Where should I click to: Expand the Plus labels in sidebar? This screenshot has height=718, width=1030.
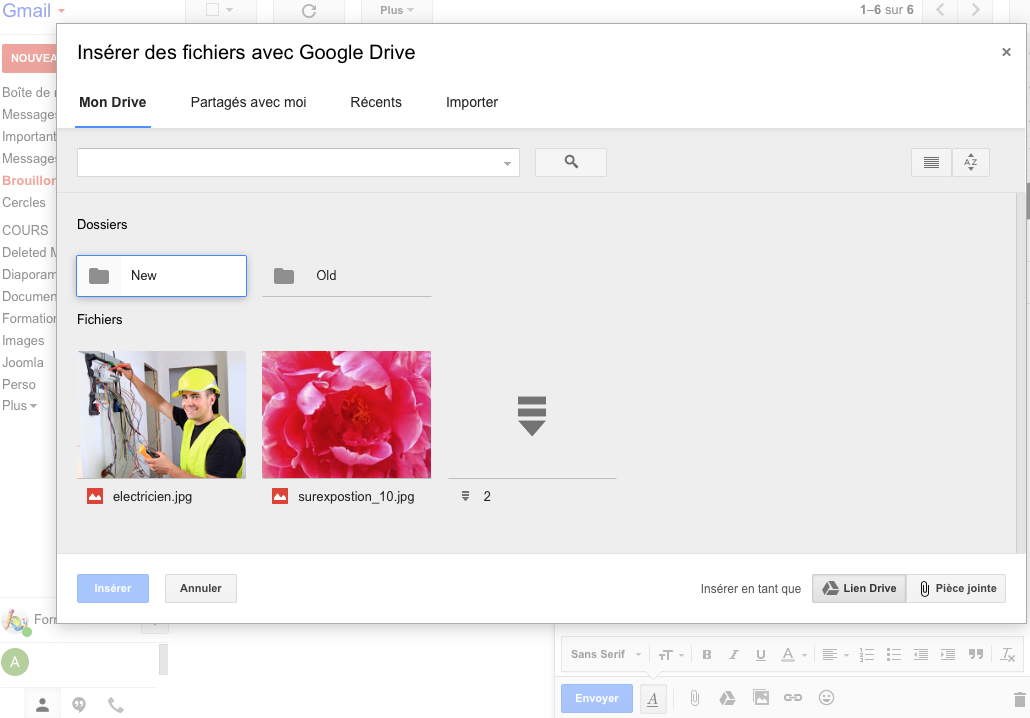click(19, 406)
